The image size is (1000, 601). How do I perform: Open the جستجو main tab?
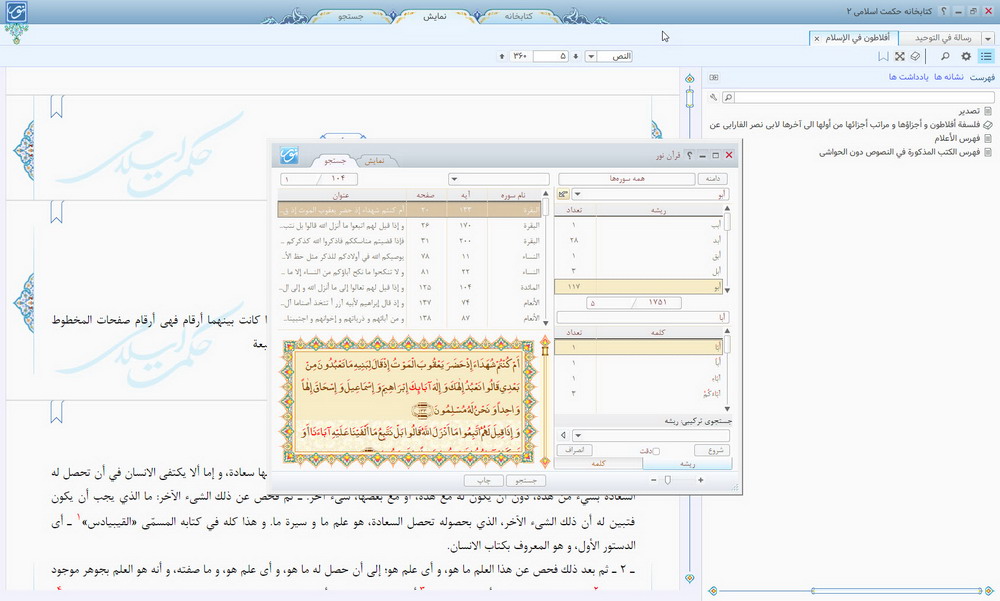[351, 16]
